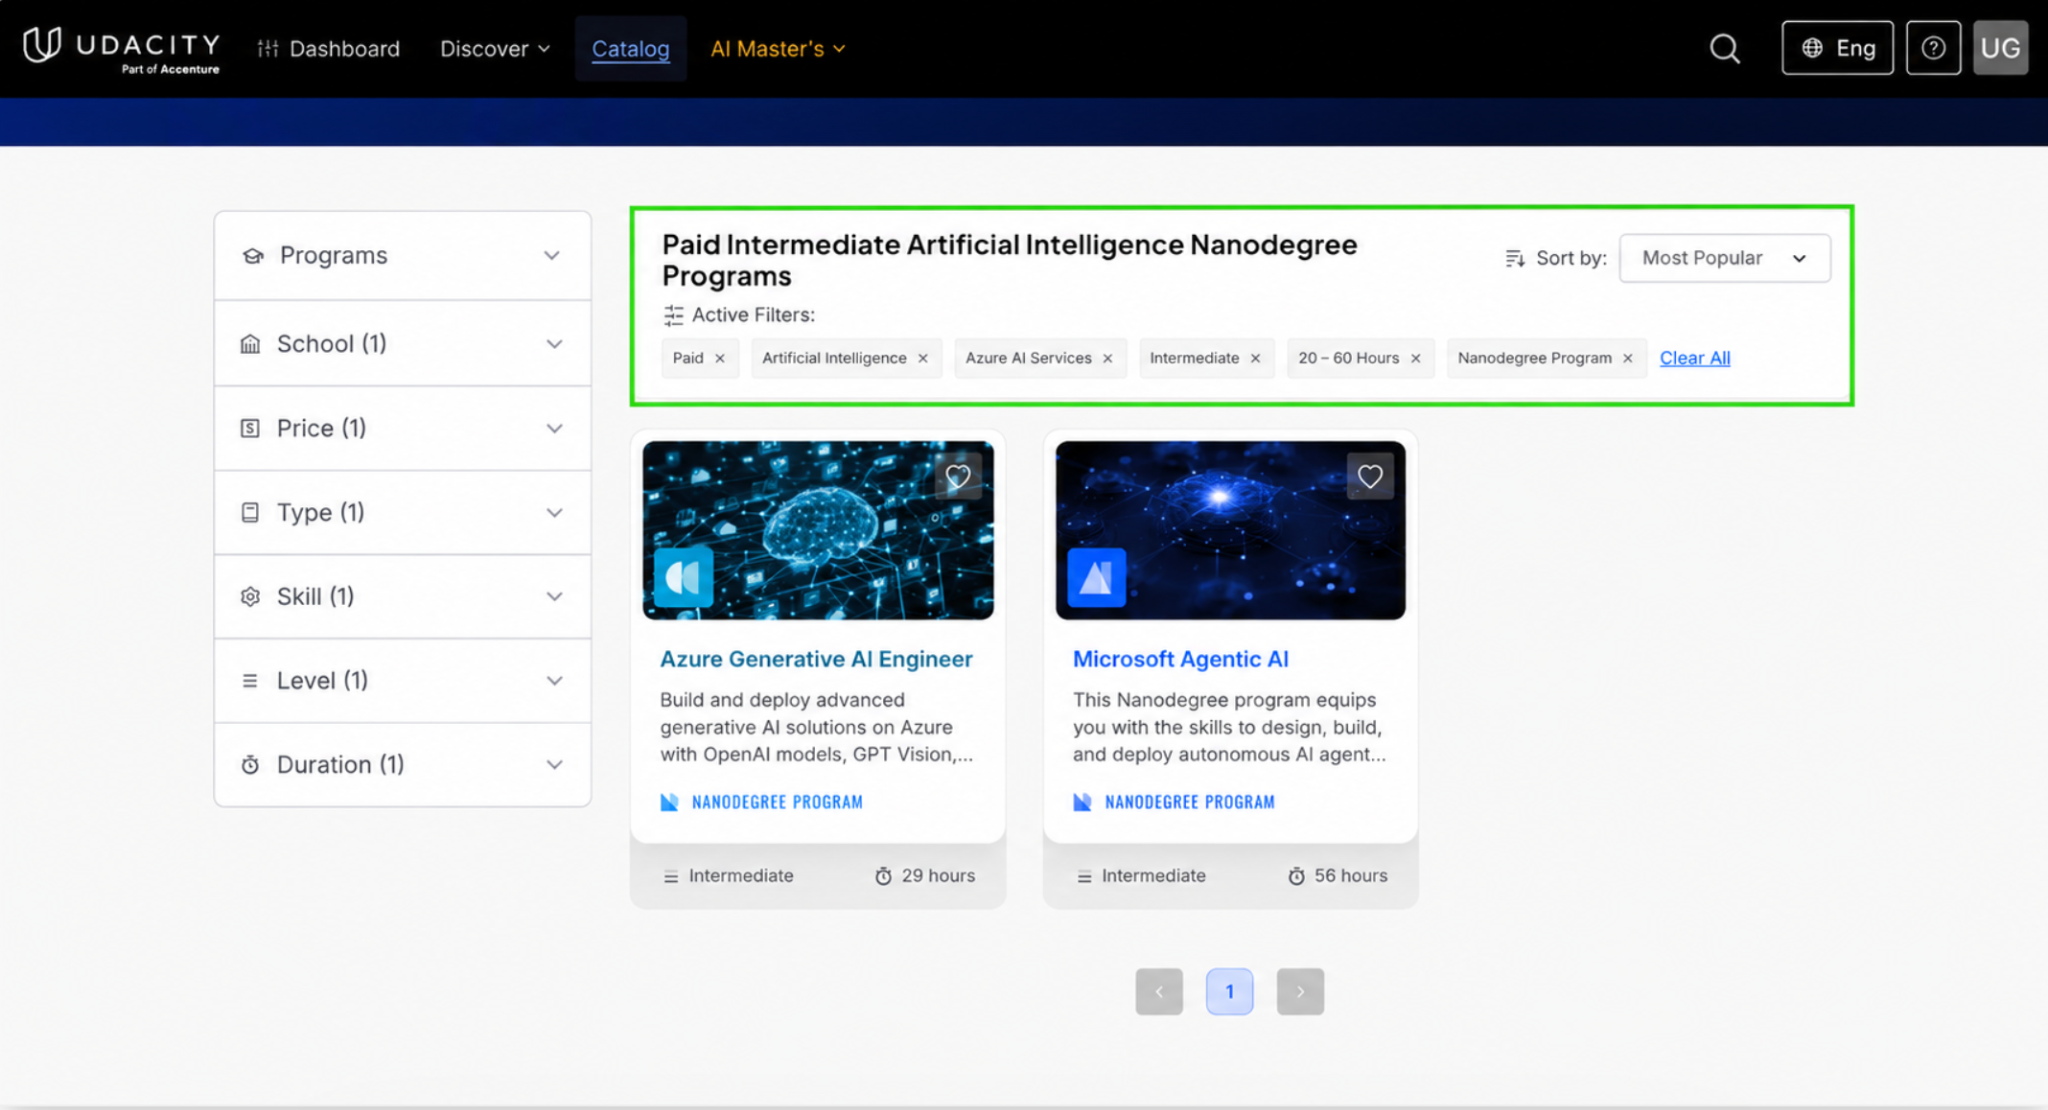
Task: Favorite Microsoft Agentic AI with heart
Action: tap(1370, 477)
